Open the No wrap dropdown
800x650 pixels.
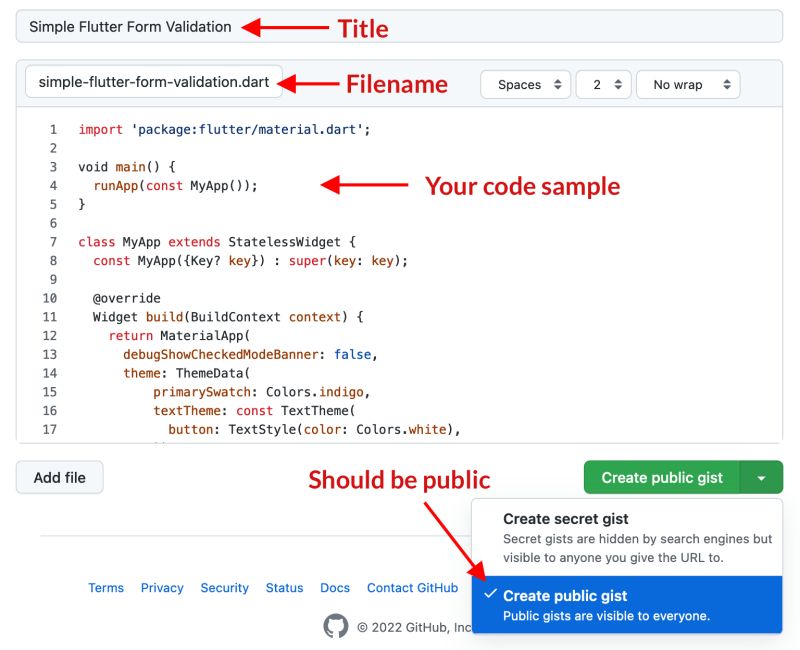pos(687,84)
